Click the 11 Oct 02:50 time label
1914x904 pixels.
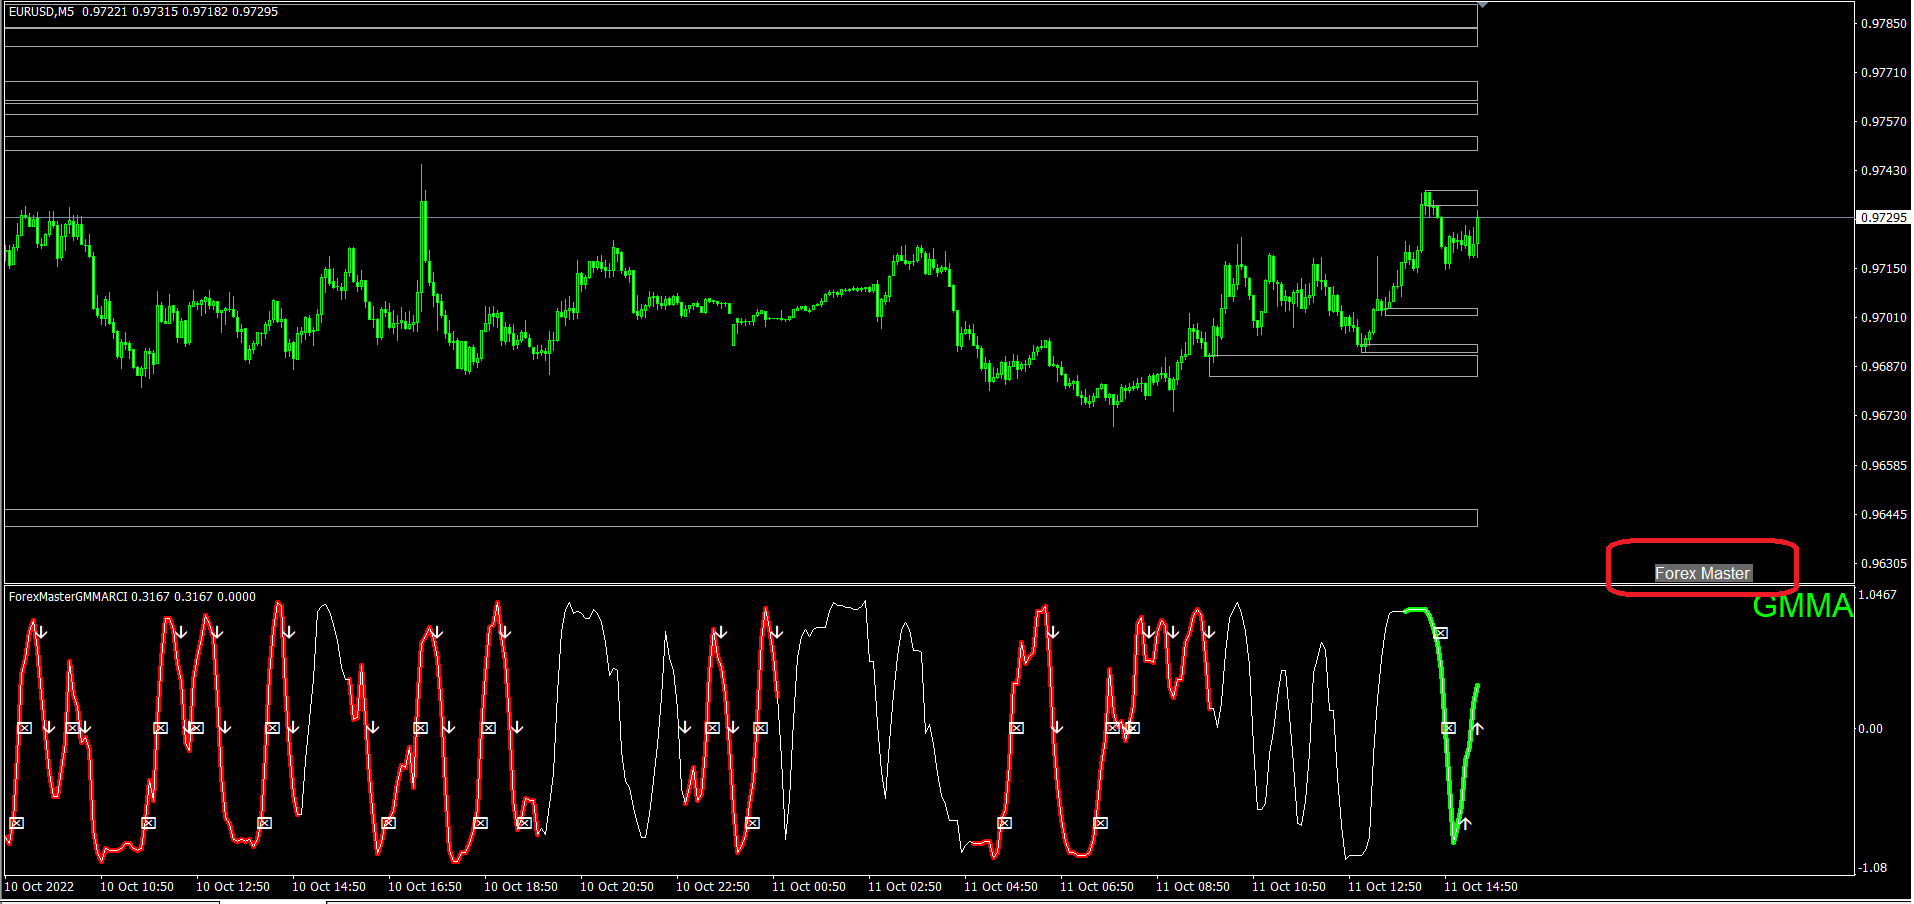(x=905, y=887)
